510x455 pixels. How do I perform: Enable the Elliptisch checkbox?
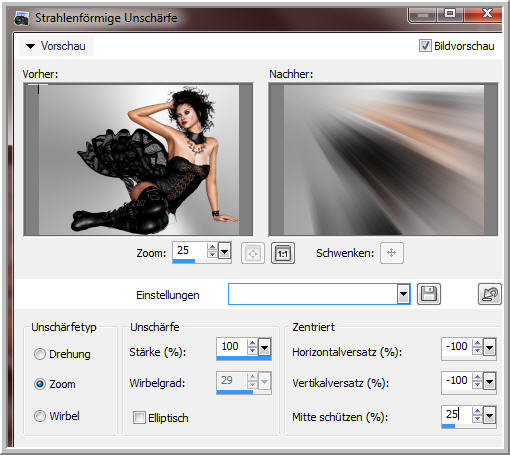[139, 417]
